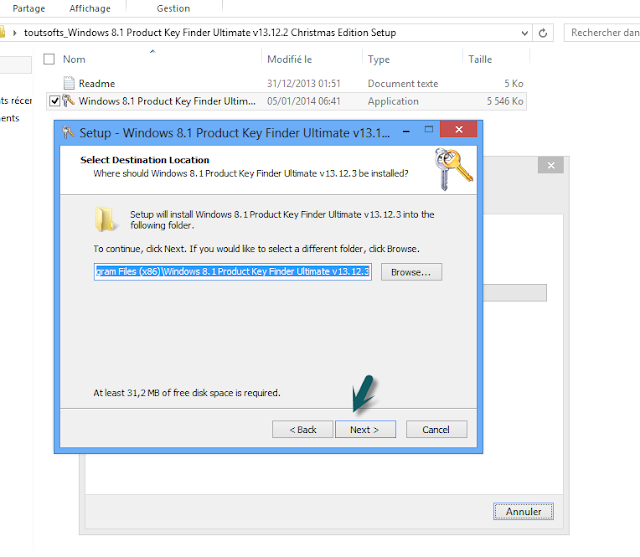Refresh the Explorer folder view

543,33
